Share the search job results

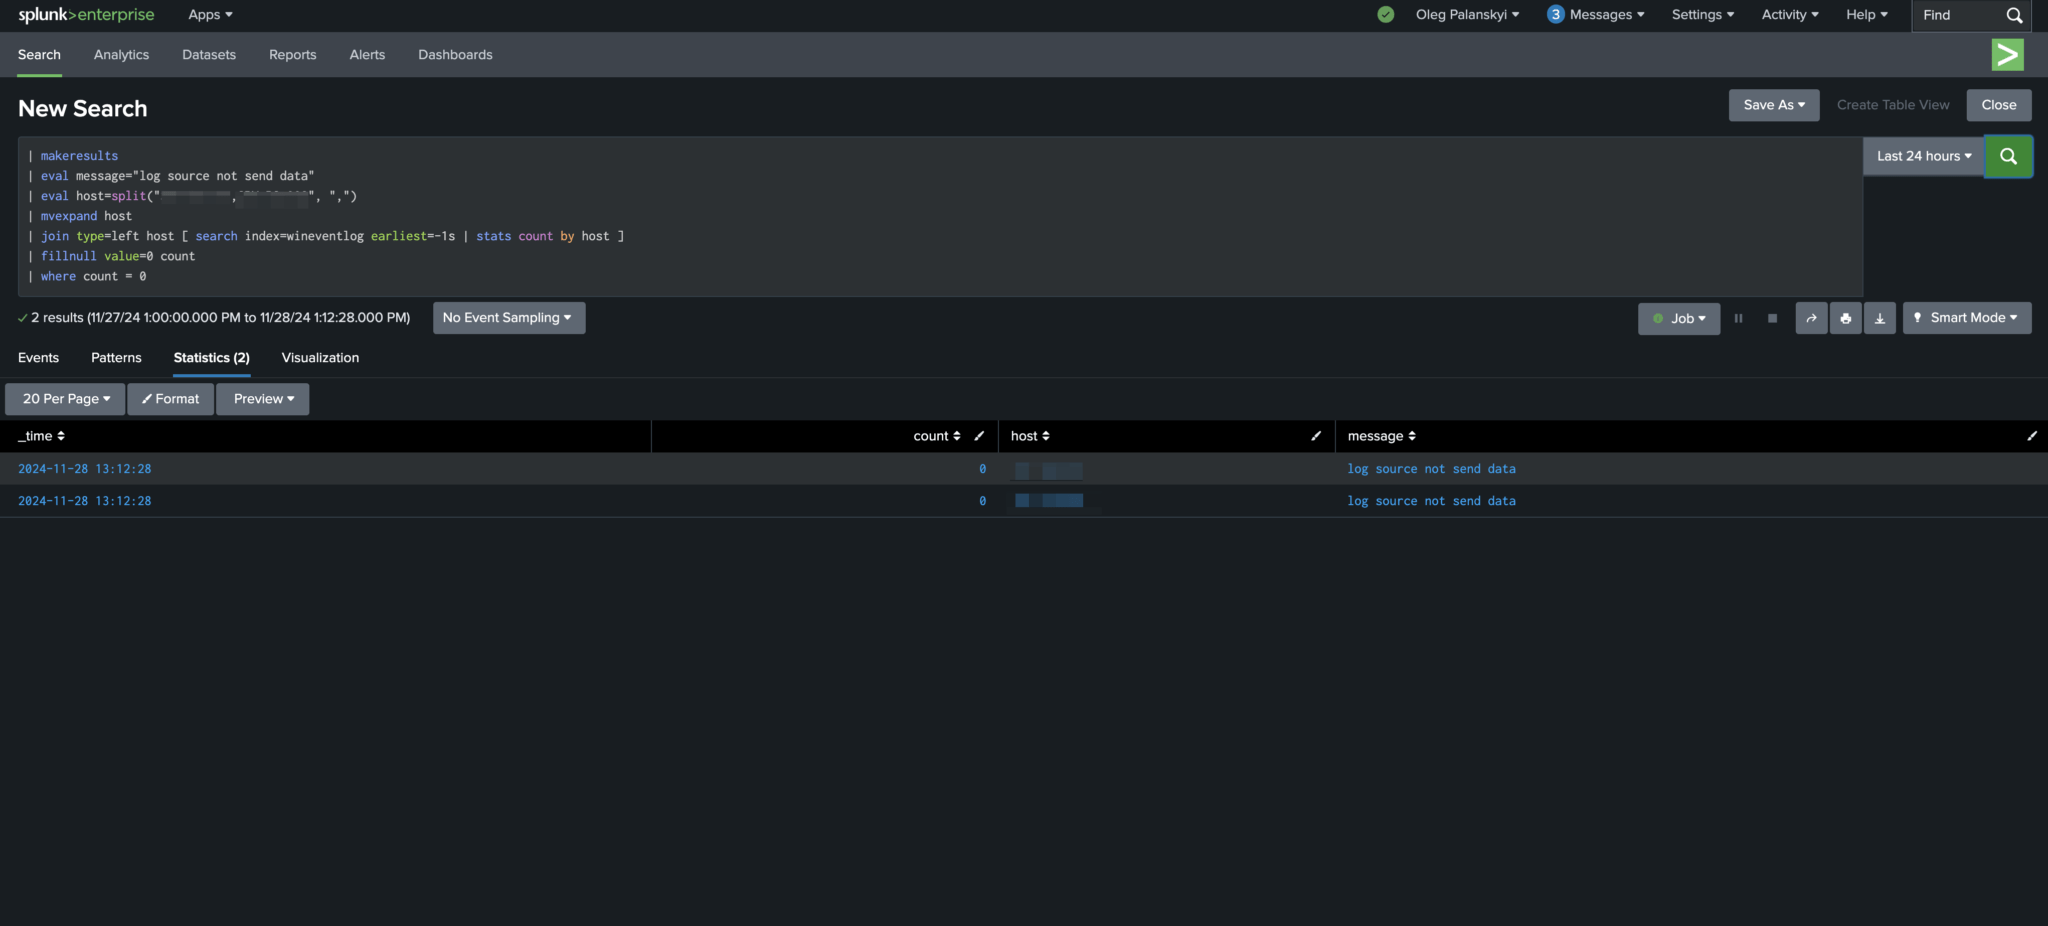1811,317
